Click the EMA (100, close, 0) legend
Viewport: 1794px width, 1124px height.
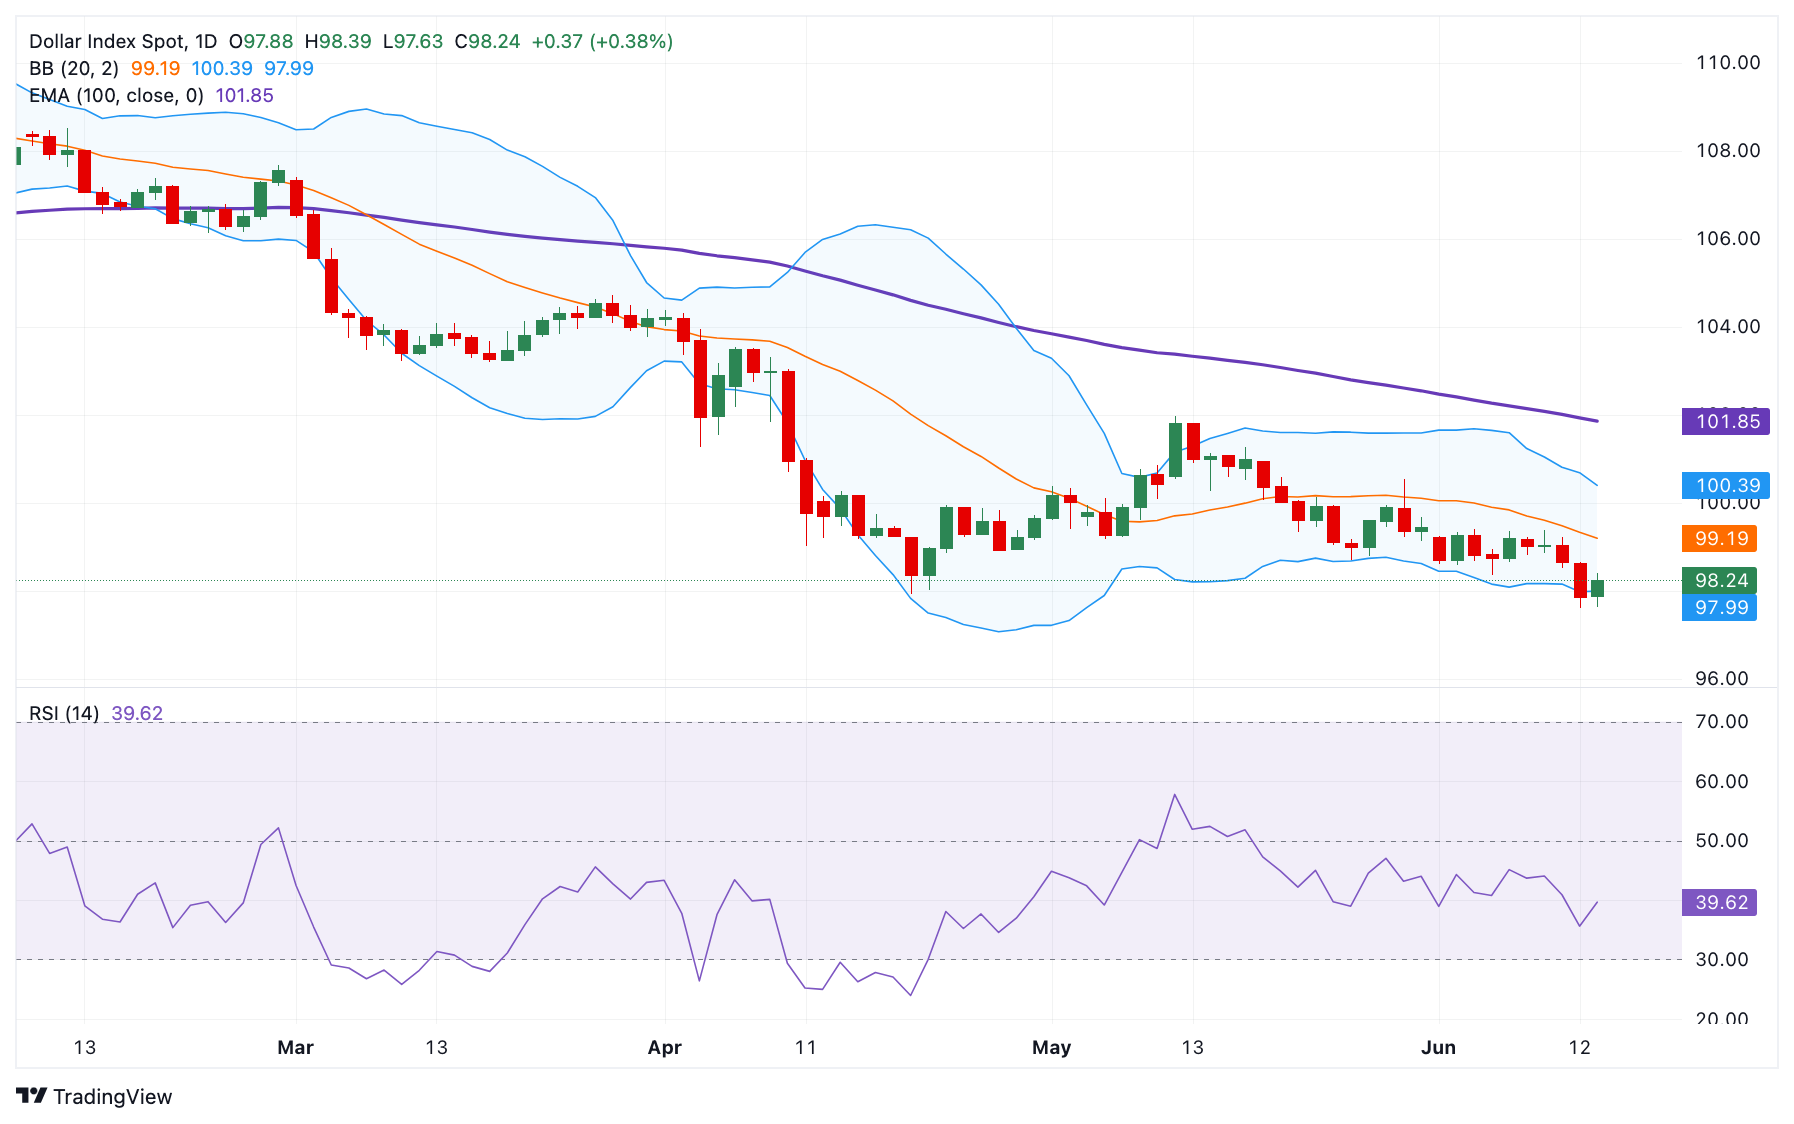(116, 95)
